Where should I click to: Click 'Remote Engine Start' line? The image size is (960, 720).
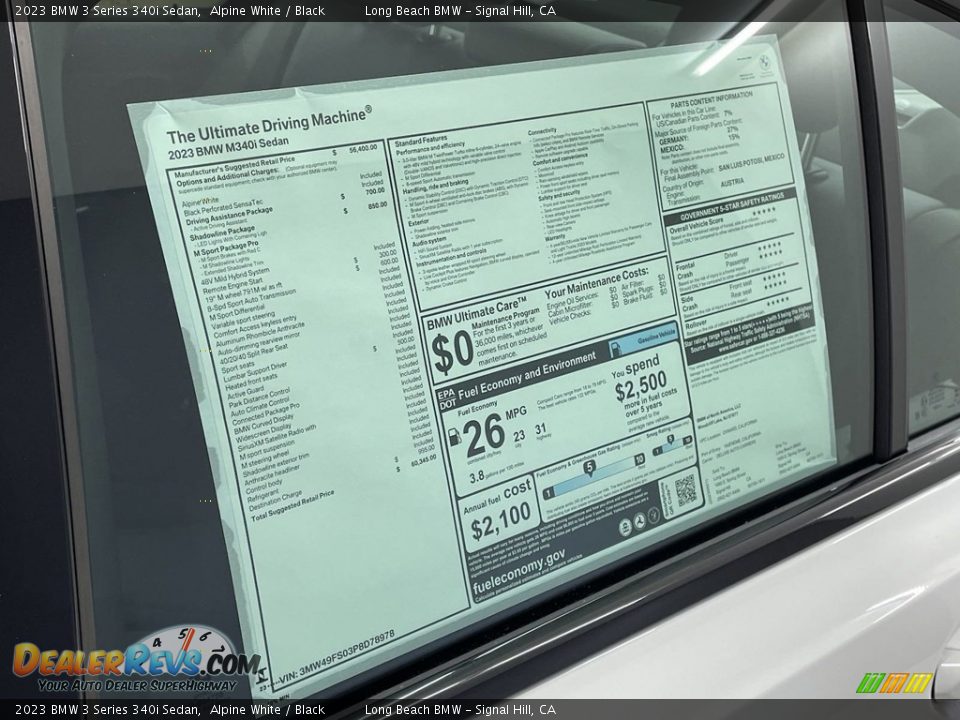[x=233, y=285]
